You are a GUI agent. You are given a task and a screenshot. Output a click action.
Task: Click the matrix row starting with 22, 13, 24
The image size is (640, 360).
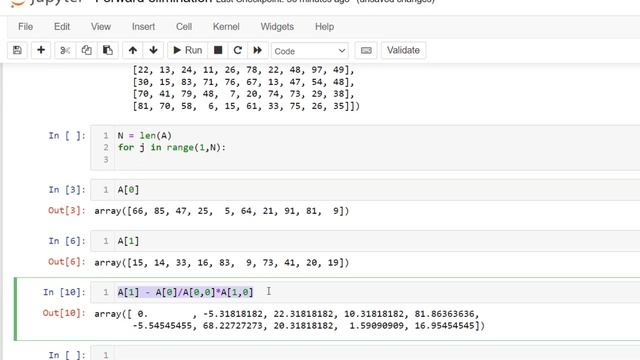(244, 70)
